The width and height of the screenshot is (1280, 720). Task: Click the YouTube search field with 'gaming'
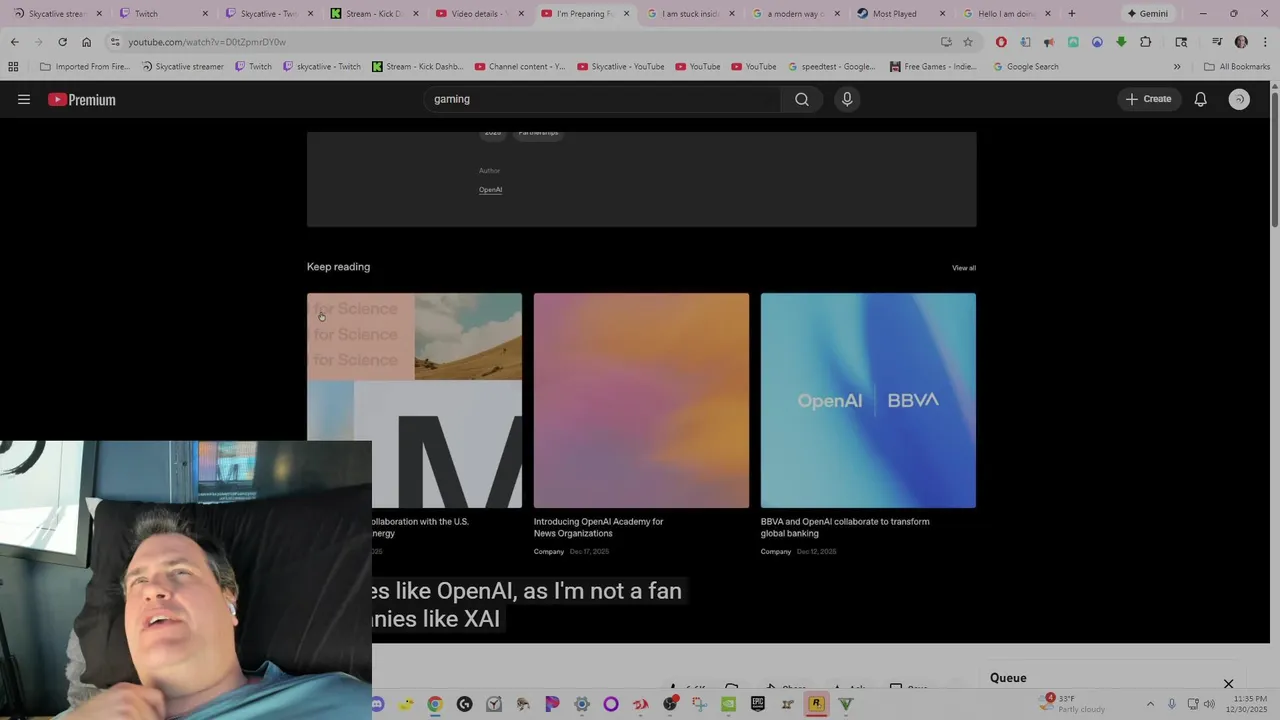coord(603,99)
